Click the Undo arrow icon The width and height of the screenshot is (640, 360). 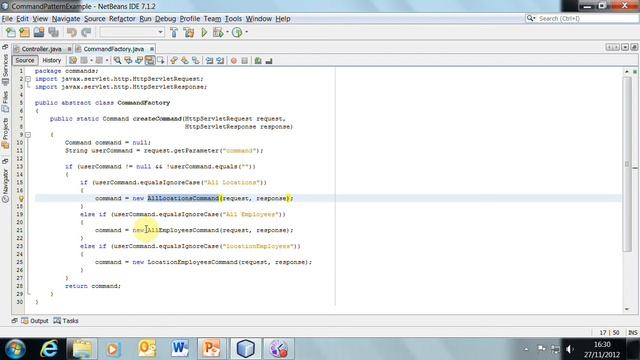click(x=71, y=32)
